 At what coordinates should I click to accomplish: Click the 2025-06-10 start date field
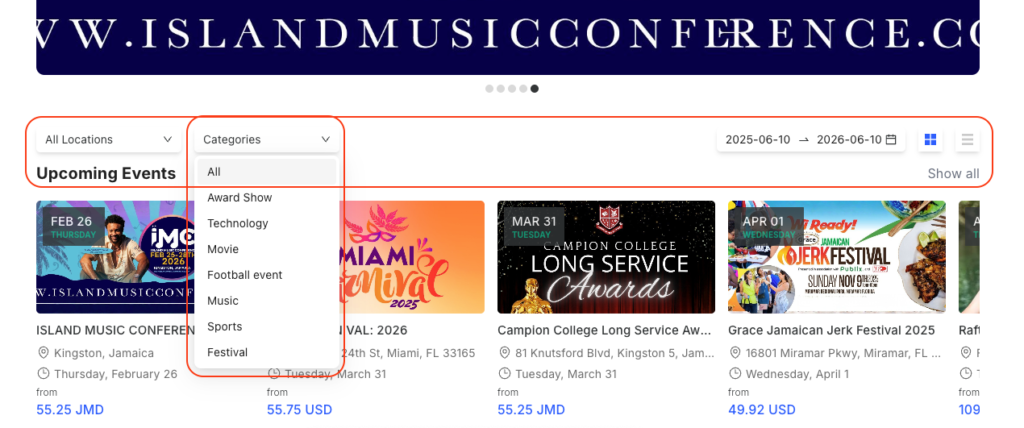pos(758,140)
